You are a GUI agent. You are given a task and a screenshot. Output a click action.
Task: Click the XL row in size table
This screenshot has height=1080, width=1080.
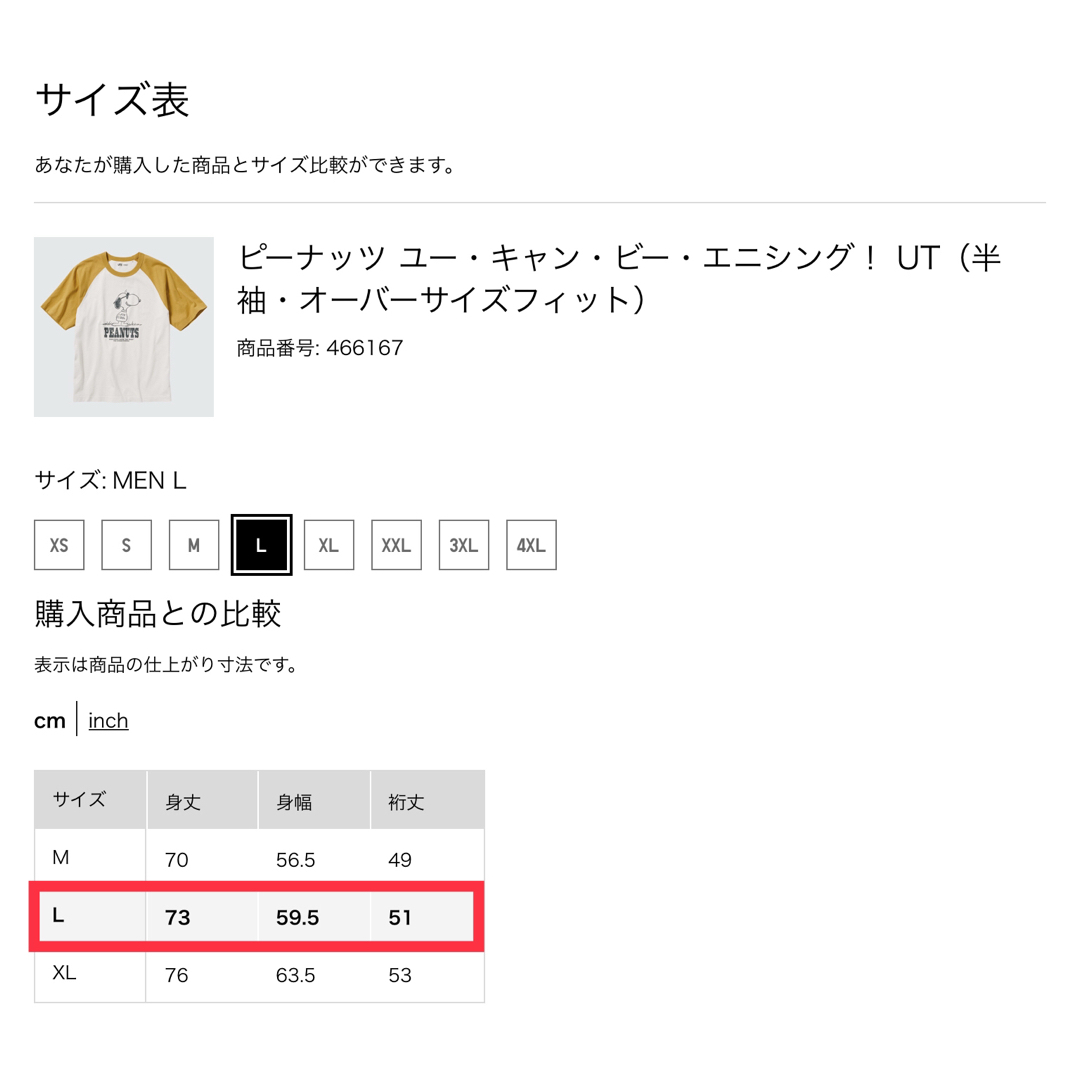point(259,974)
